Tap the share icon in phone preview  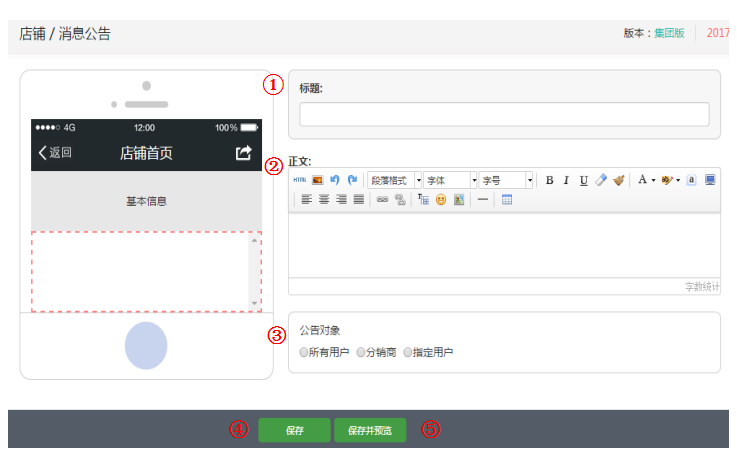click(243, 153)
